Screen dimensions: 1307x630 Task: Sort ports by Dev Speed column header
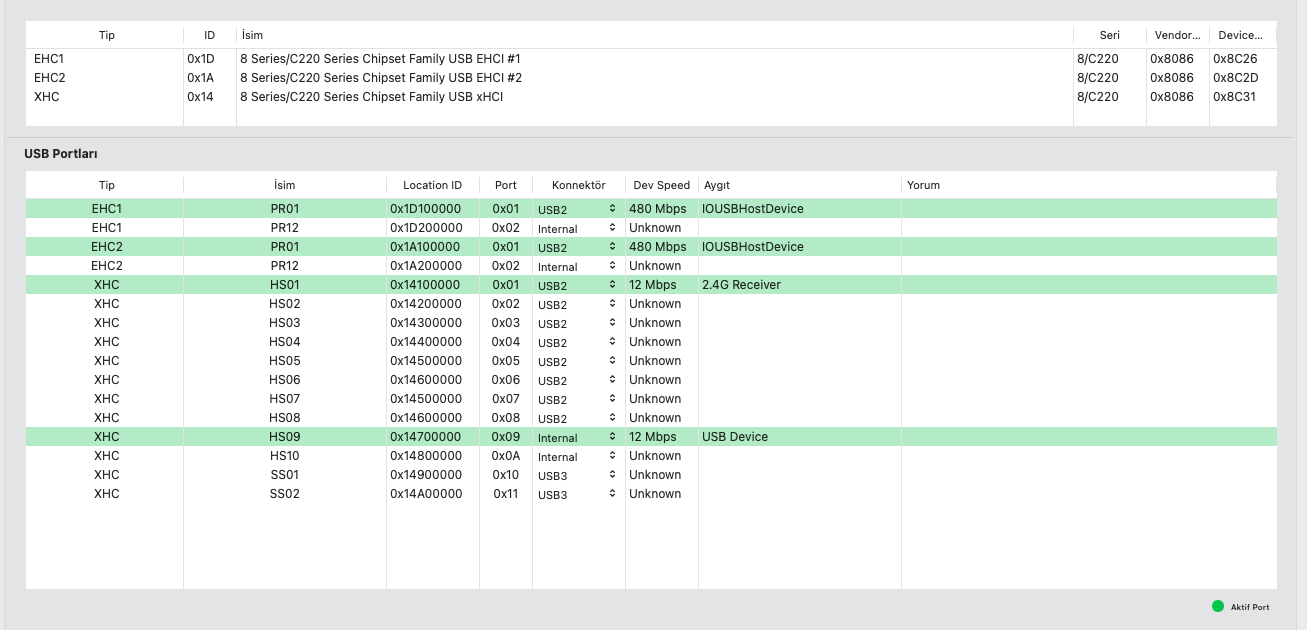pyautogui.click(x=661, y=185)
